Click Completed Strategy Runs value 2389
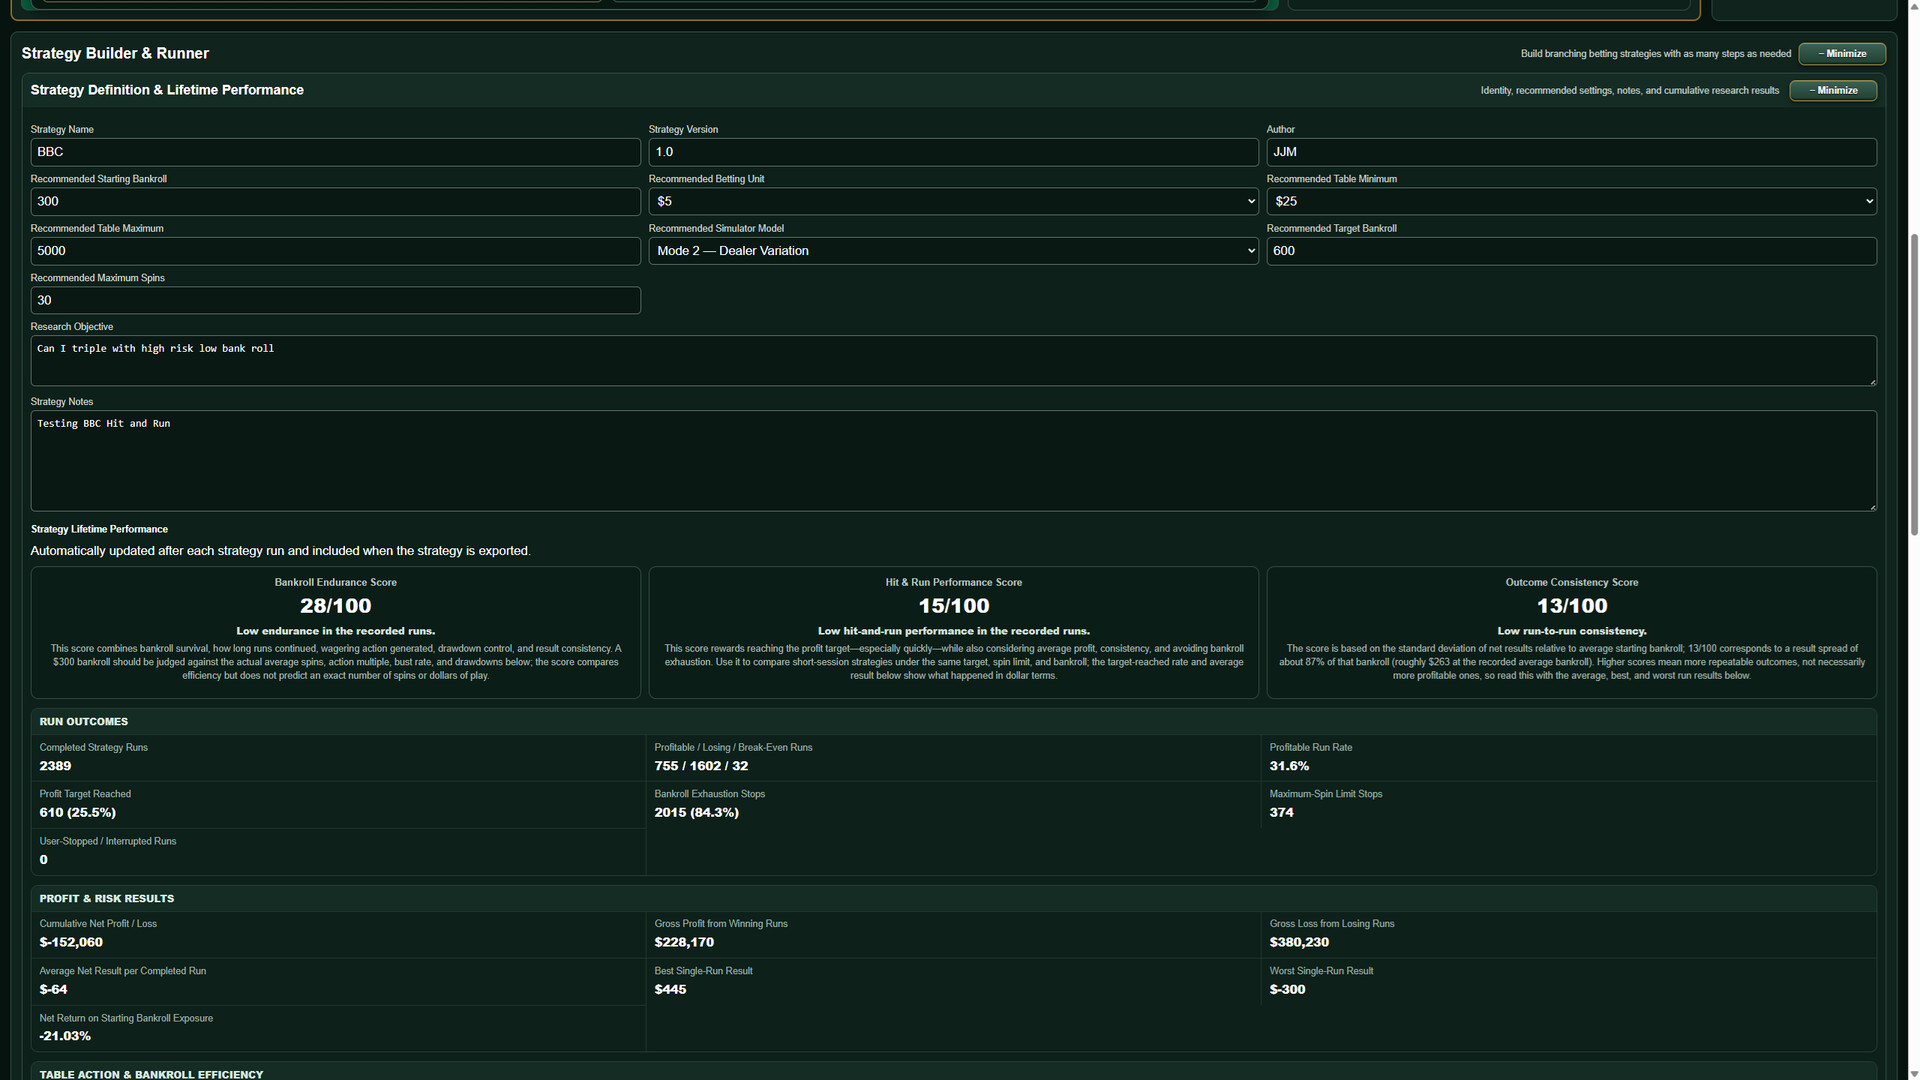Image resolution: width=1920 pixels, height=1080 pixels. (x=55, y=766)
